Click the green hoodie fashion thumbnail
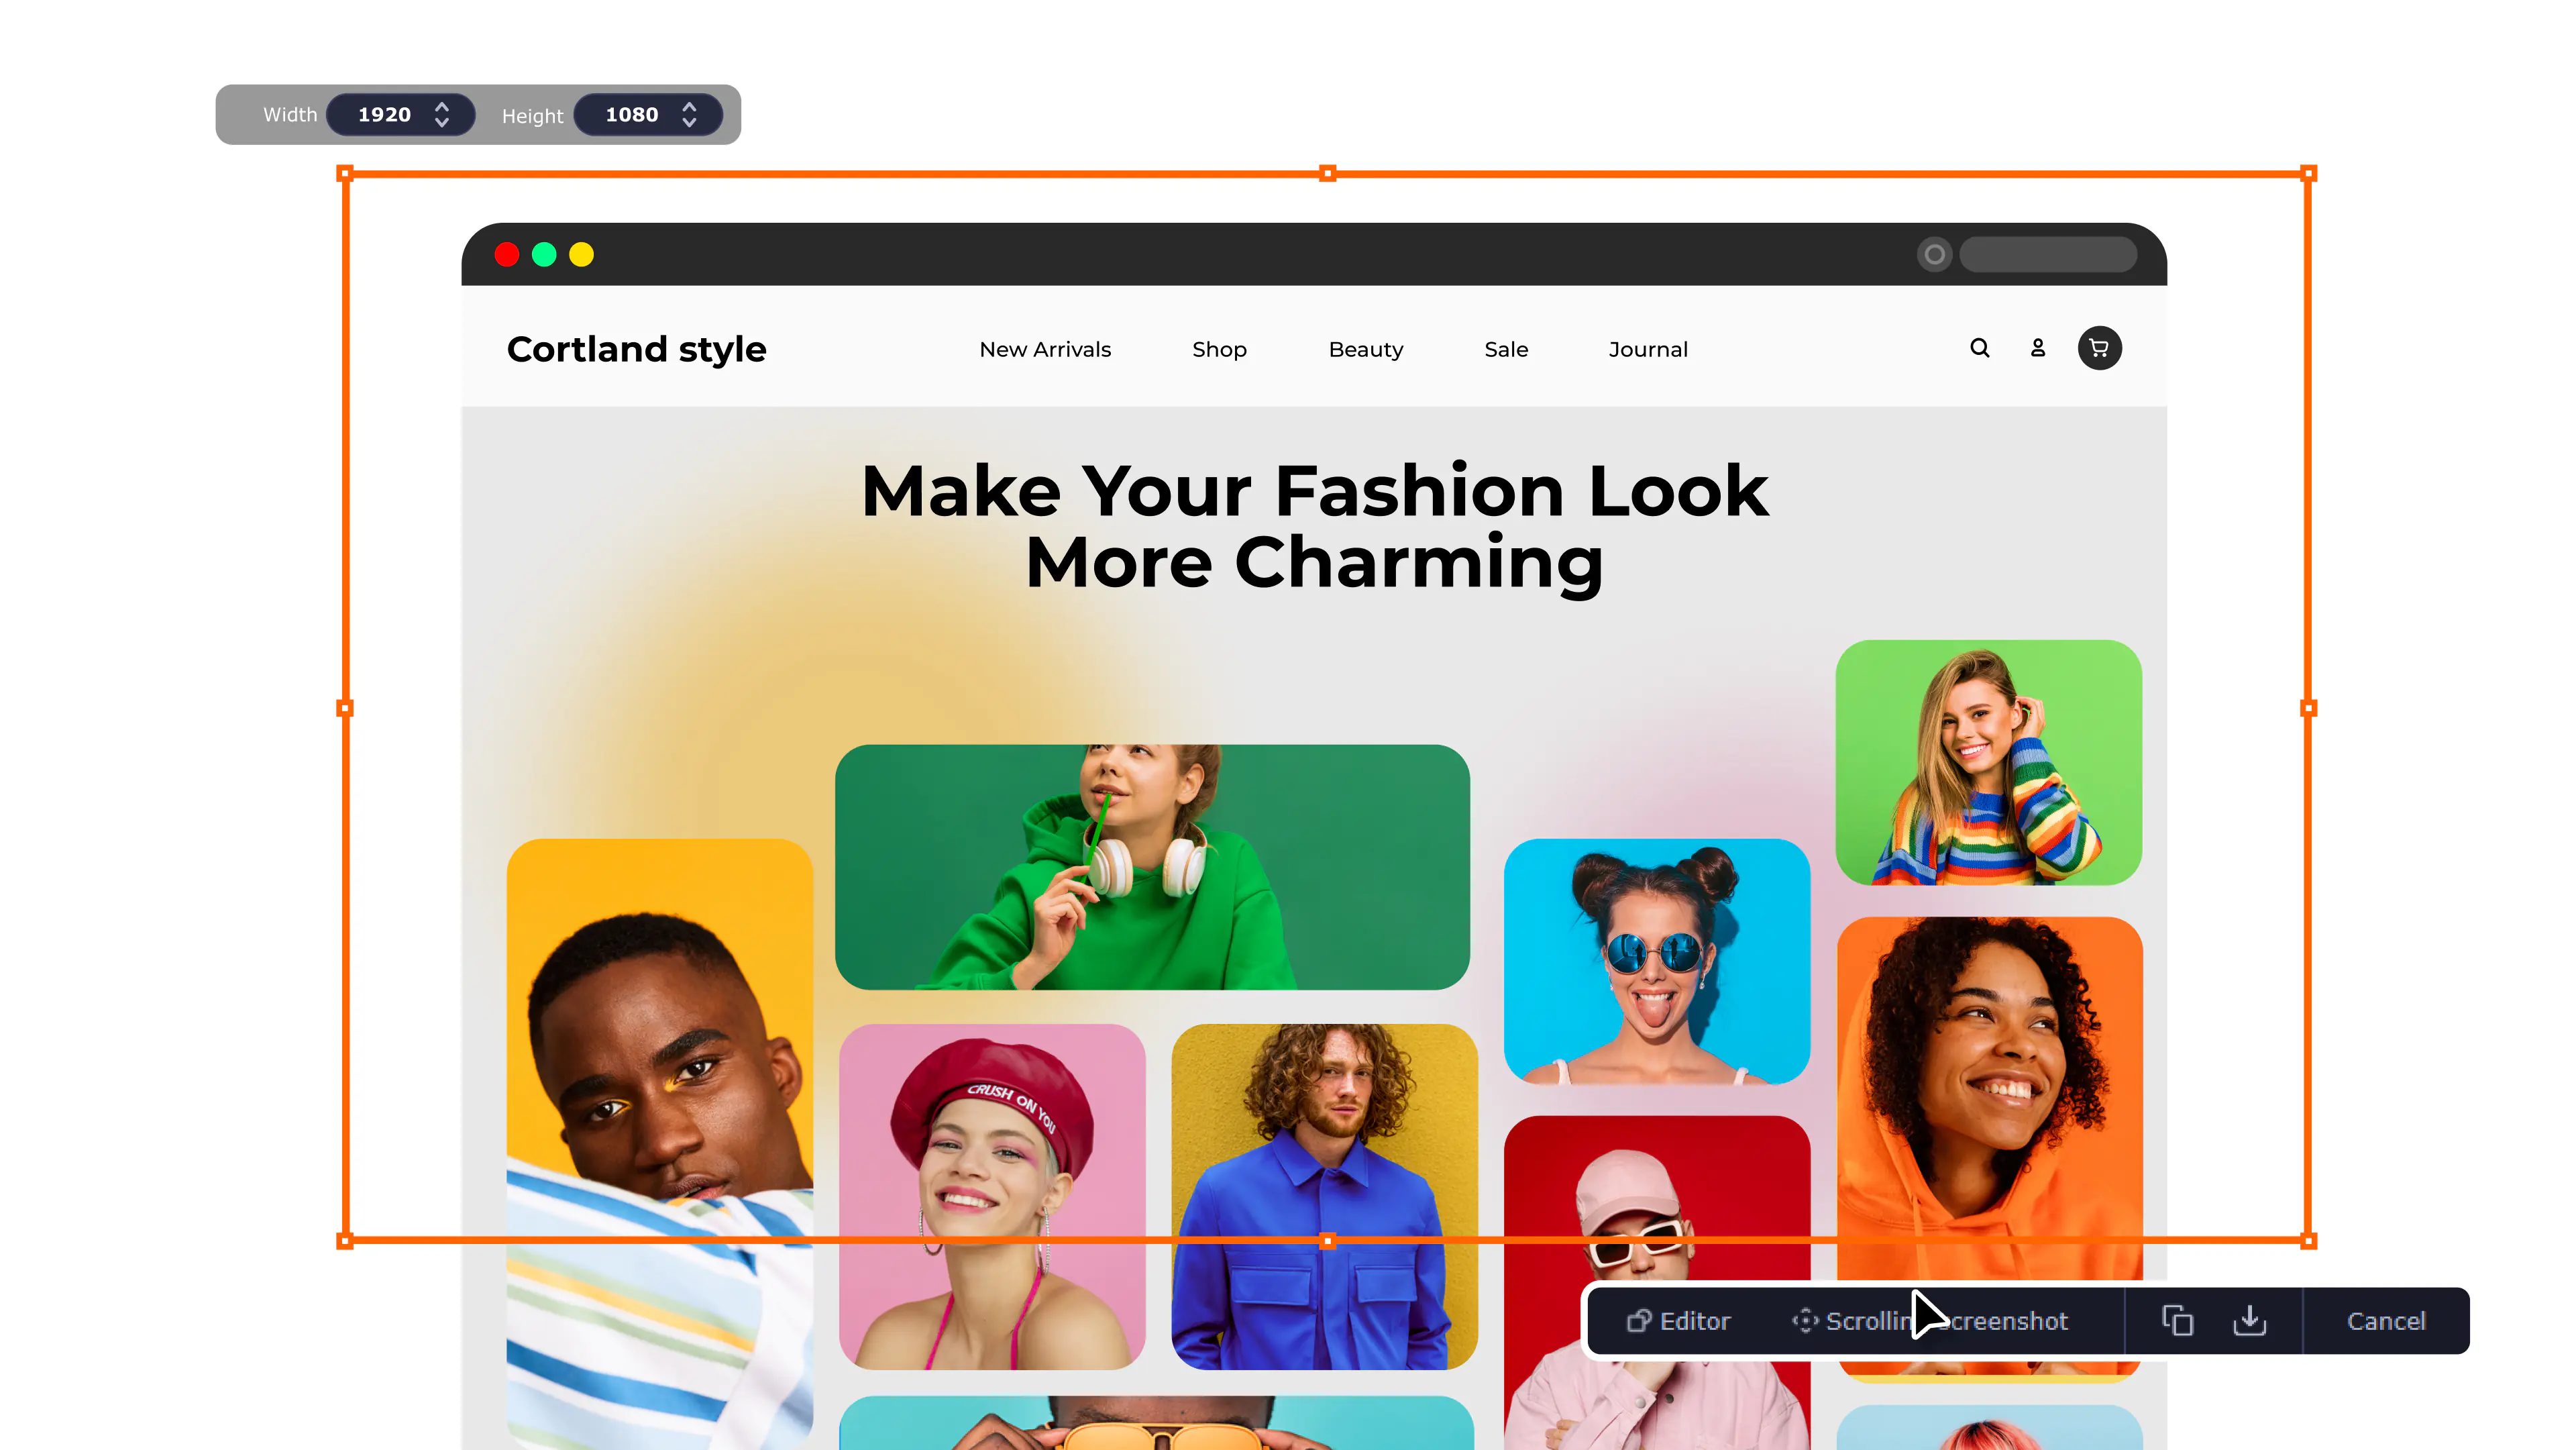This screenshot has height=1450, width=2576. 1154,868
